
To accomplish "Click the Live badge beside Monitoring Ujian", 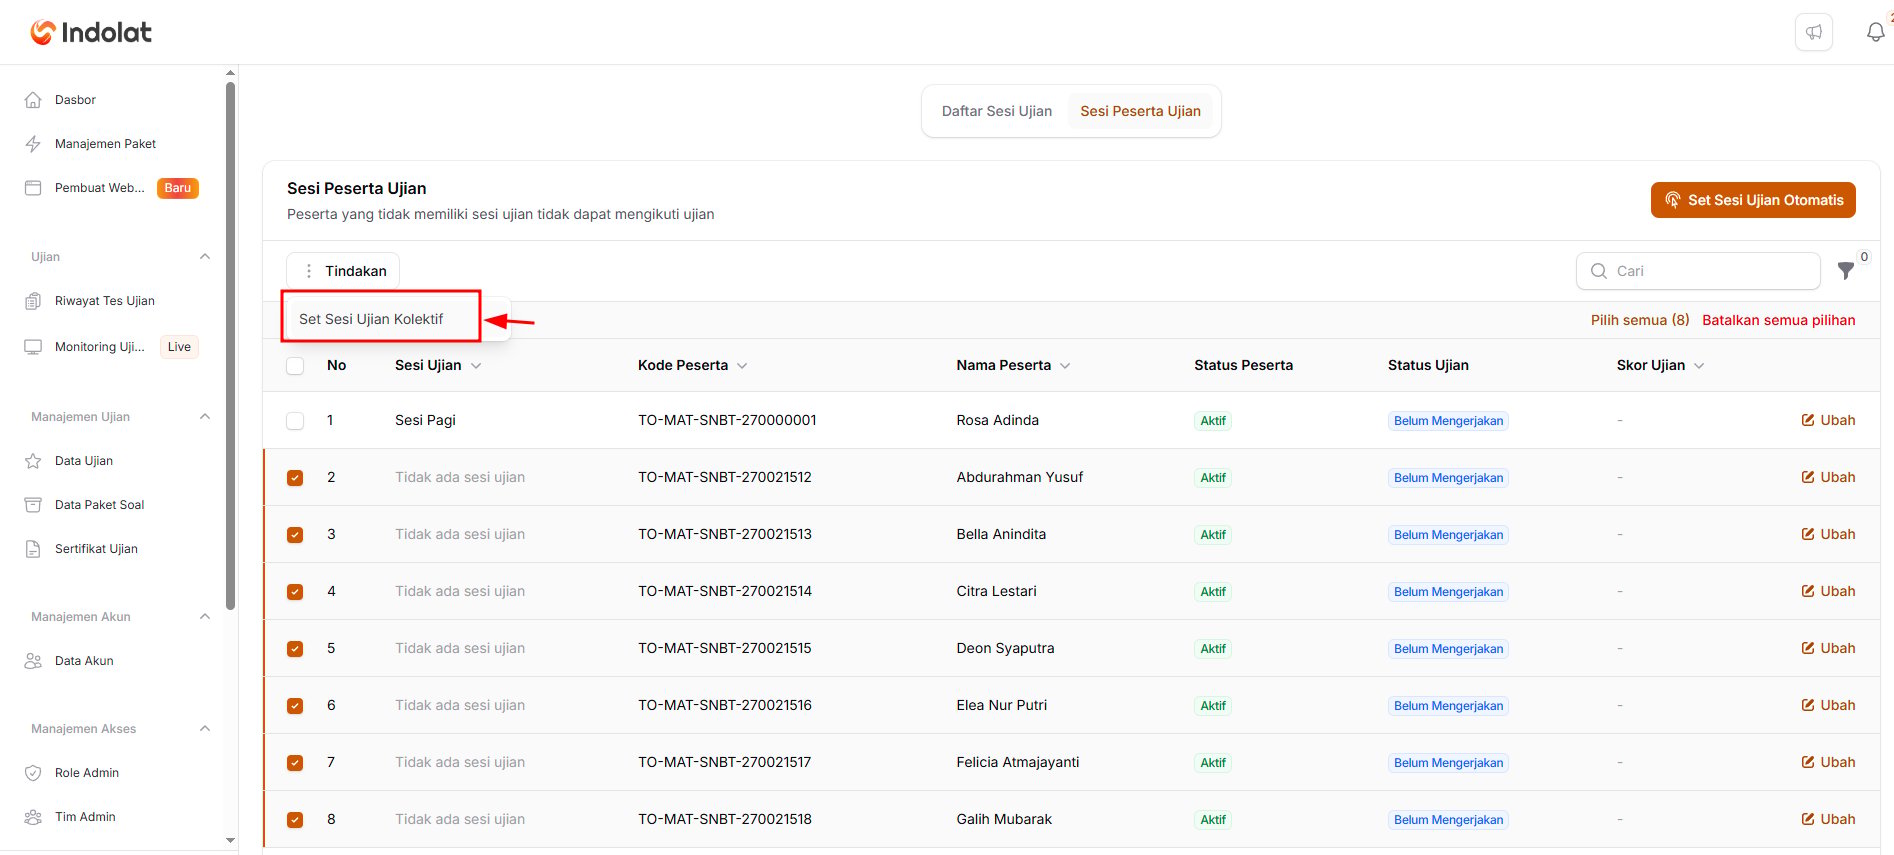I will click(179, 347).
